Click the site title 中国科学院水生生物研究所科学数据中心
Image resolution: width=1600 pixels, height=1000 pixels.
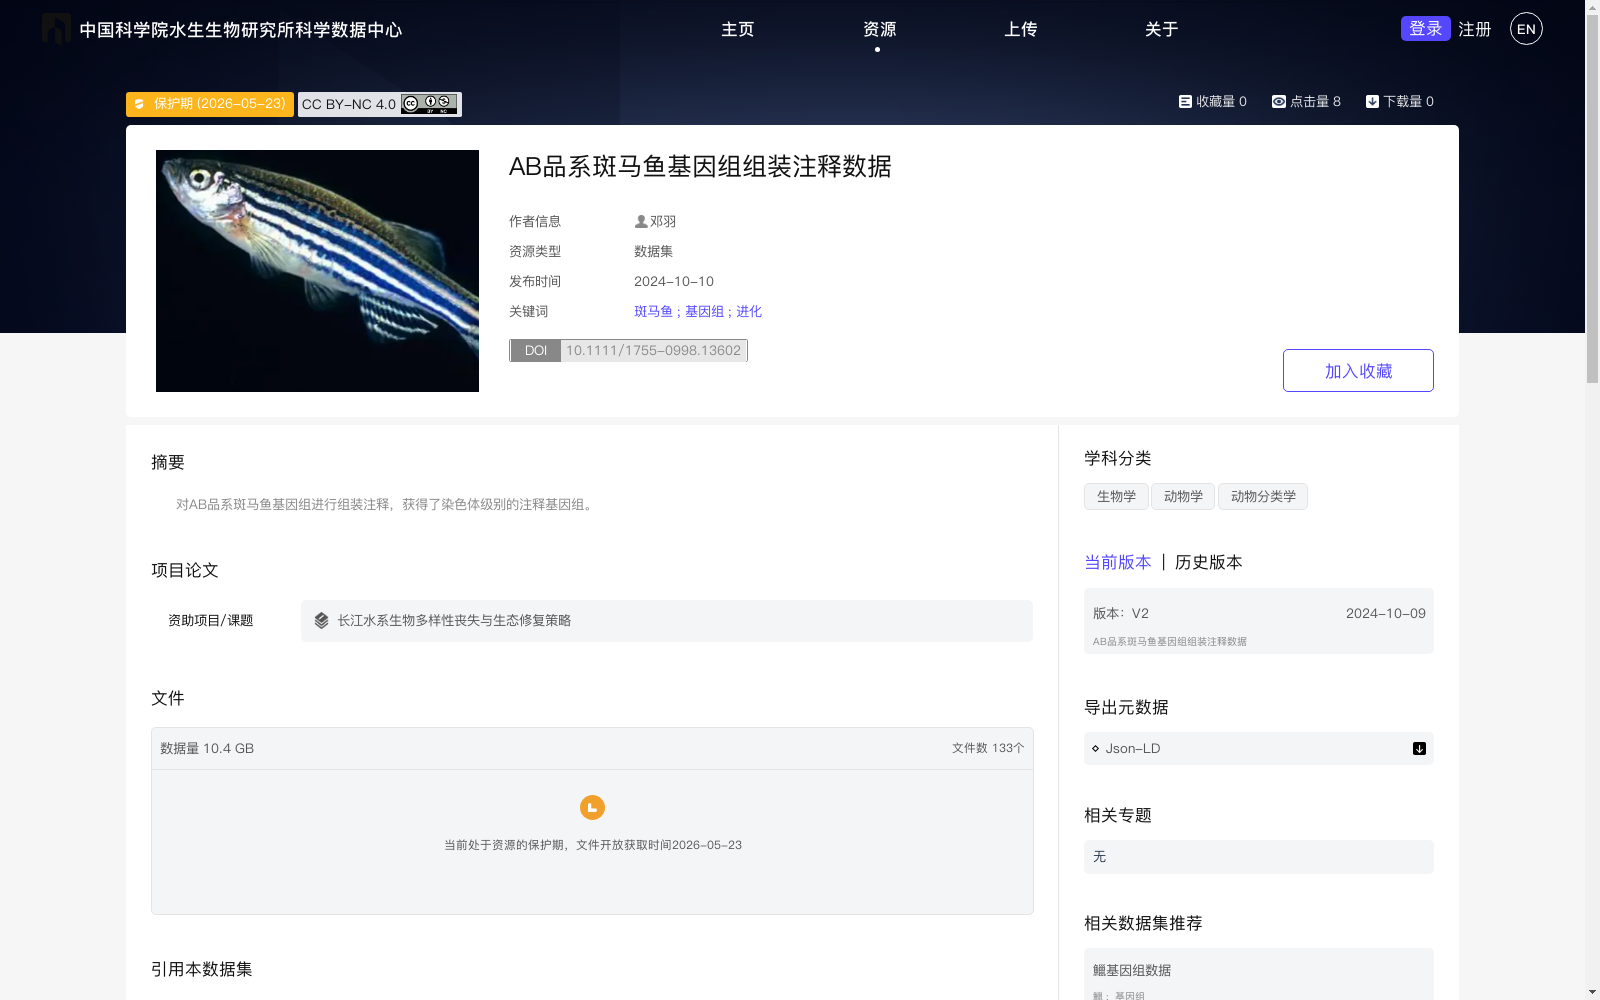[241, 30]
